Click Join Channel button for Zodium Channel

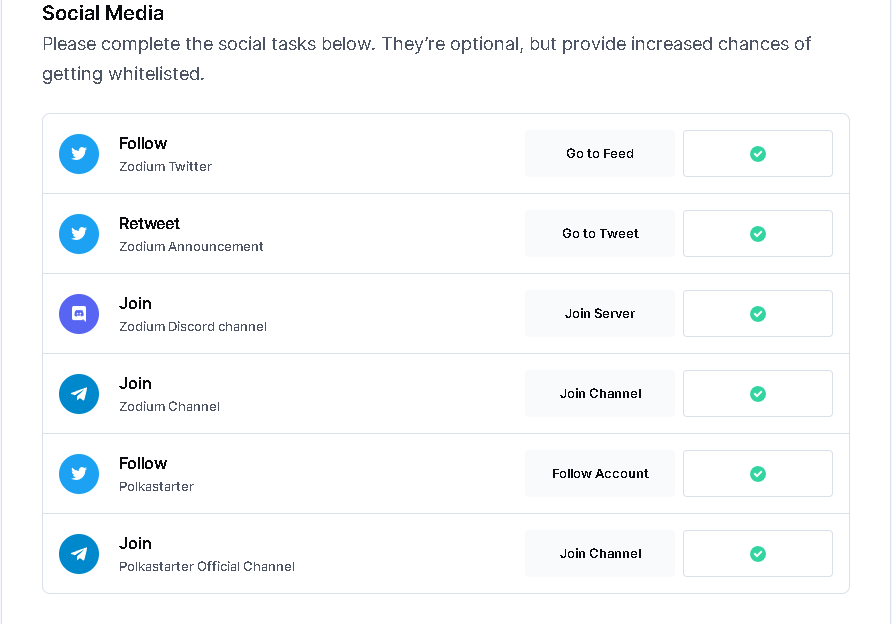pos(600,394)
